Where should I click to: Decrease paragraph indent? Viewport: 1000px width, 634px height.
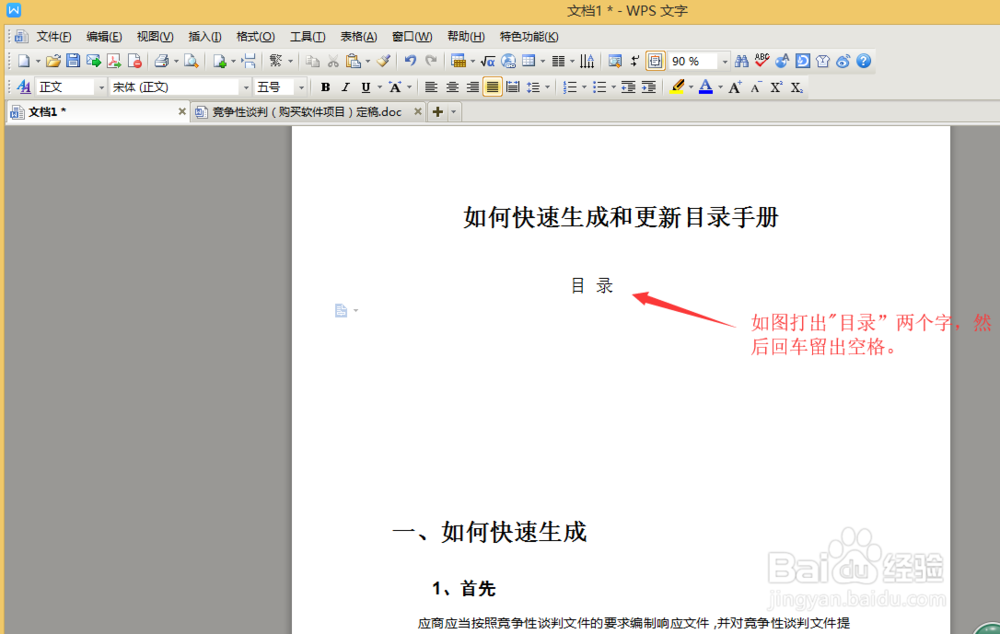coord(628,87)
